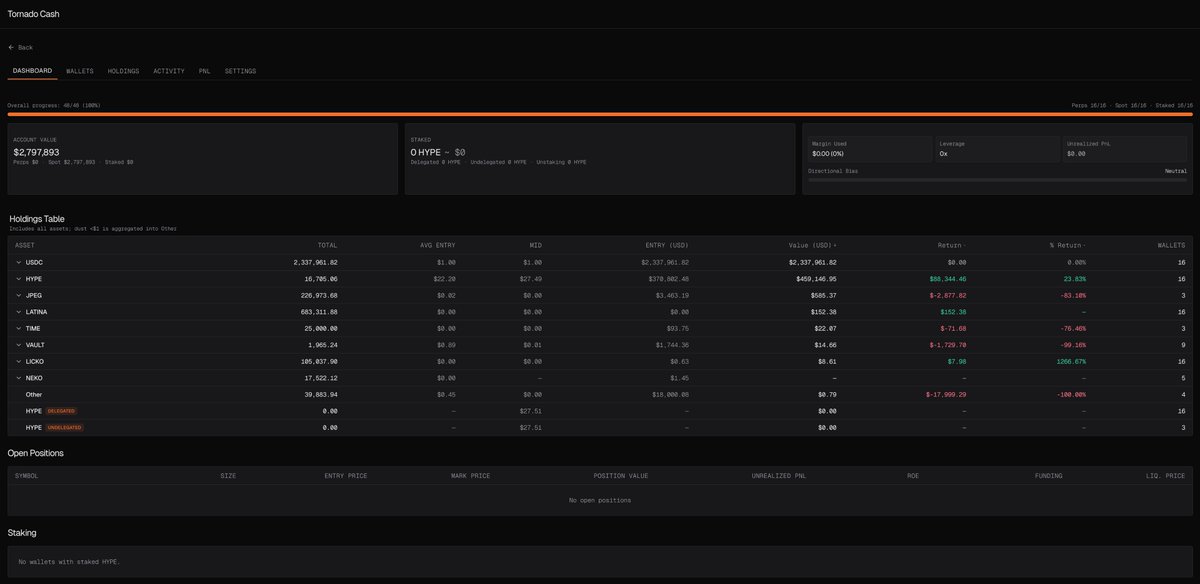Click the Unrealized PnL $0.00 card
1200x584 pixels.
(x=1125, y=149)
